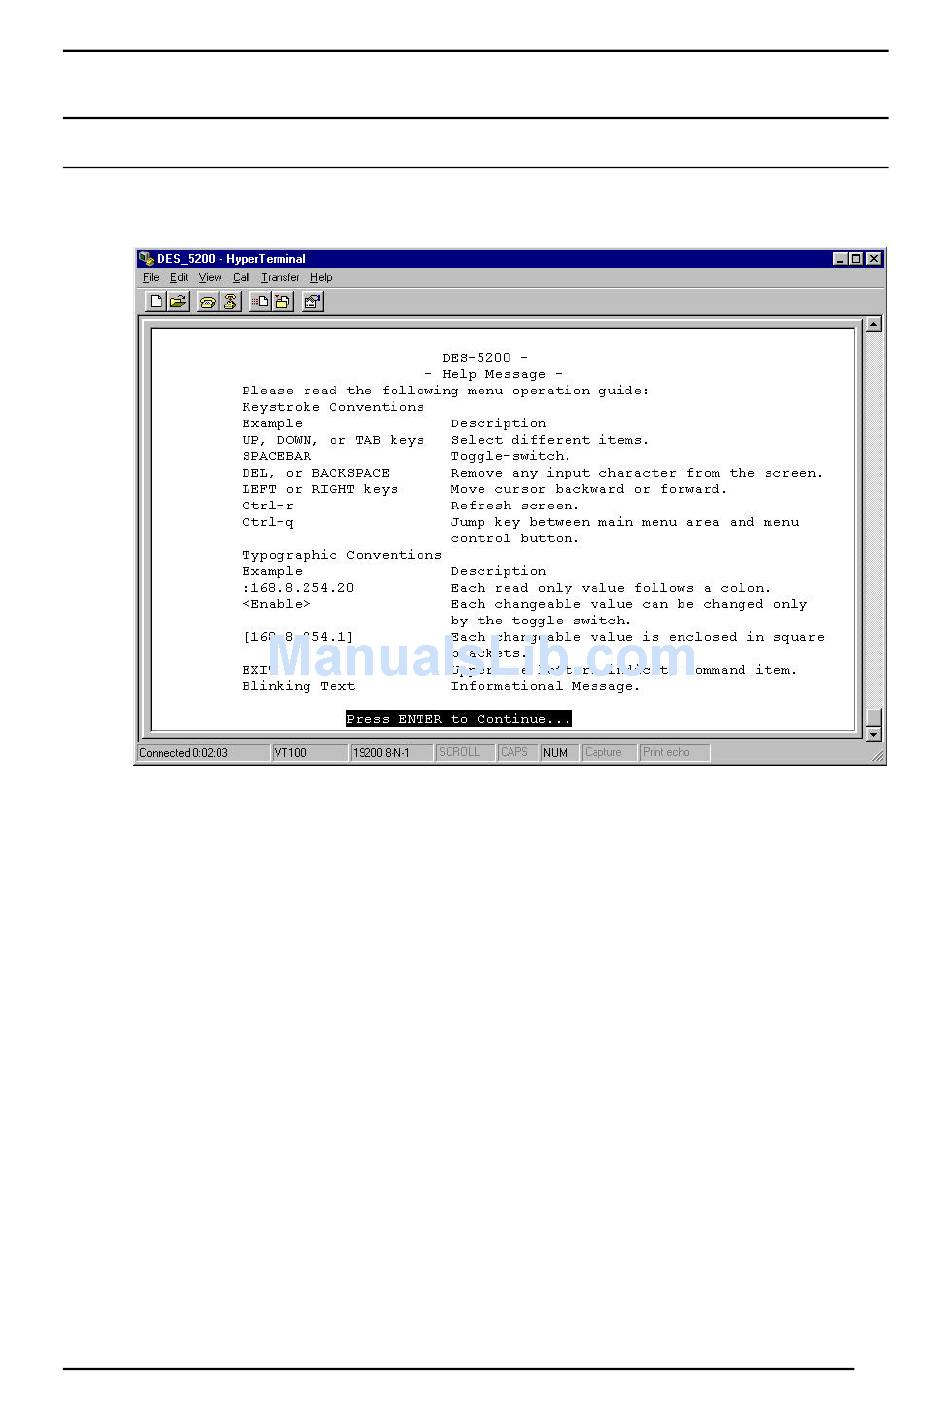
Task: Click the '<Enable>' example text
Action: pyautogui.click(x=277, y=604)
